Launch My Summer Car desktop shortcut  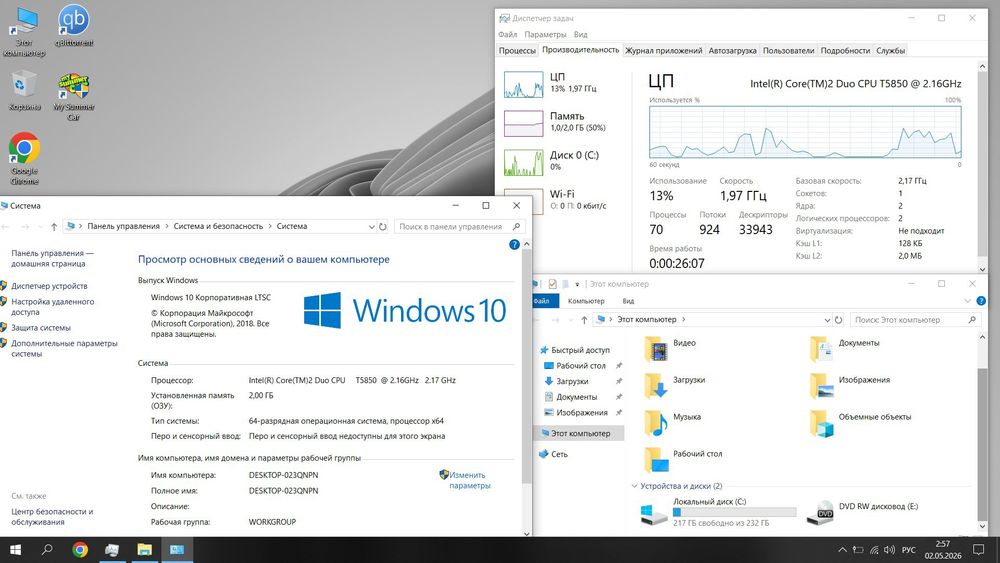[x=73, y=96]
